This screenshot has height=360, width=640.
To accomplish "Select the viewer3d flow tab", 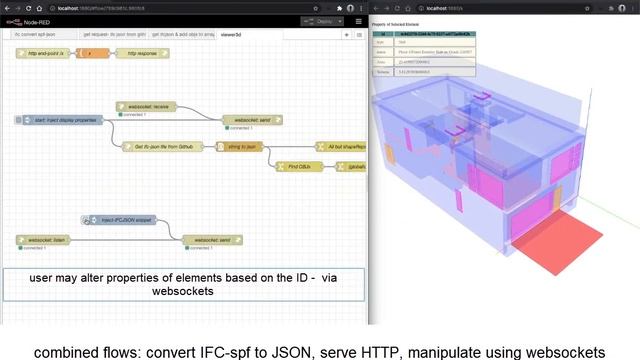I will [249, 35].
